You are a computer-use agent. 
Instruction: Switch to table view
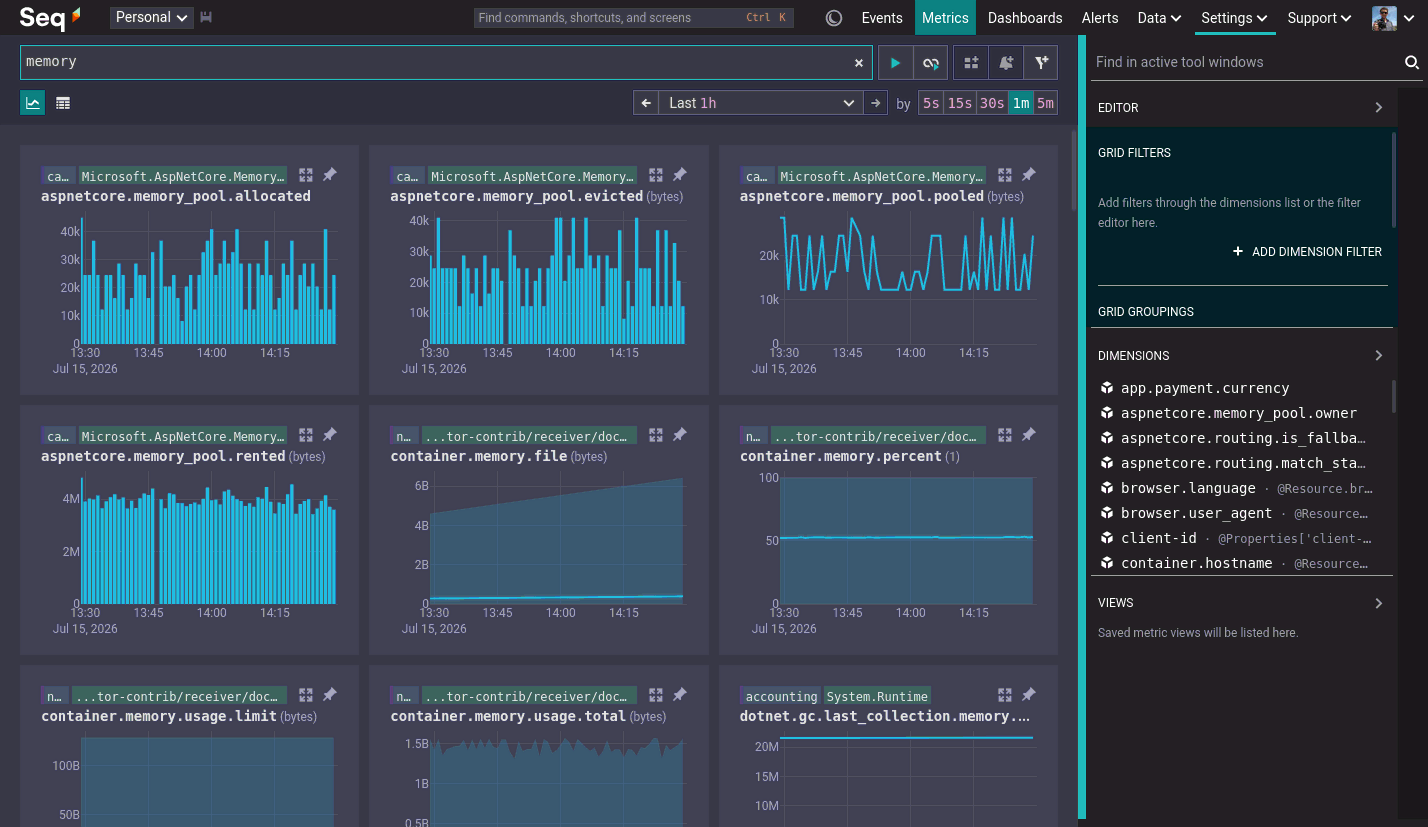[x=63, y=103]
